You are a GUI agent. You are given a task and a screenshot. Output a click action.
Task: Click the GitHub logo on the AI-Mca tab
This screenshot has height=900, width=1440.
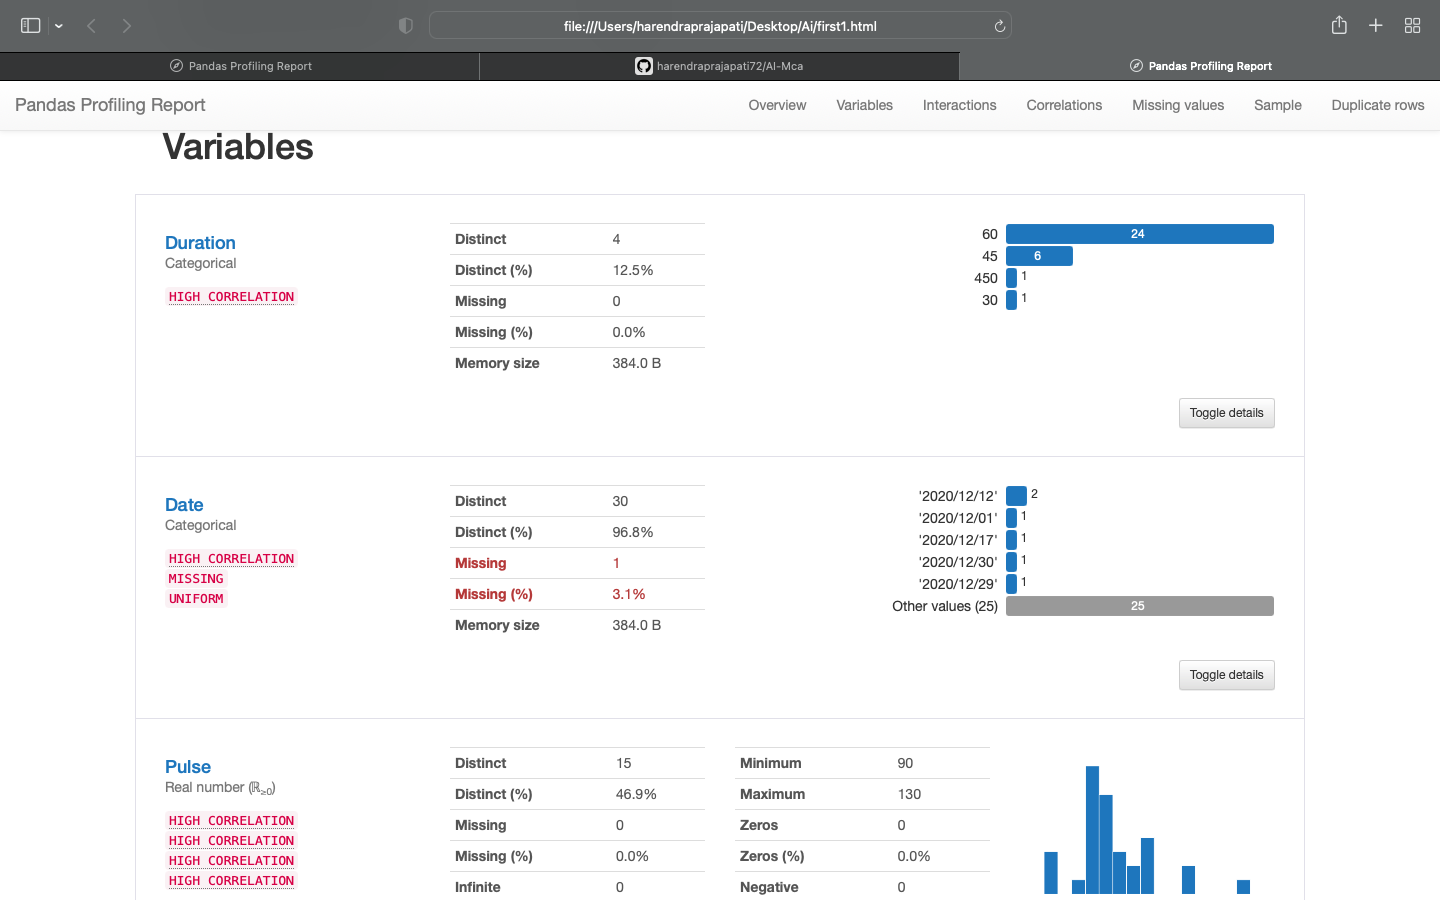[x=644, y=66]
